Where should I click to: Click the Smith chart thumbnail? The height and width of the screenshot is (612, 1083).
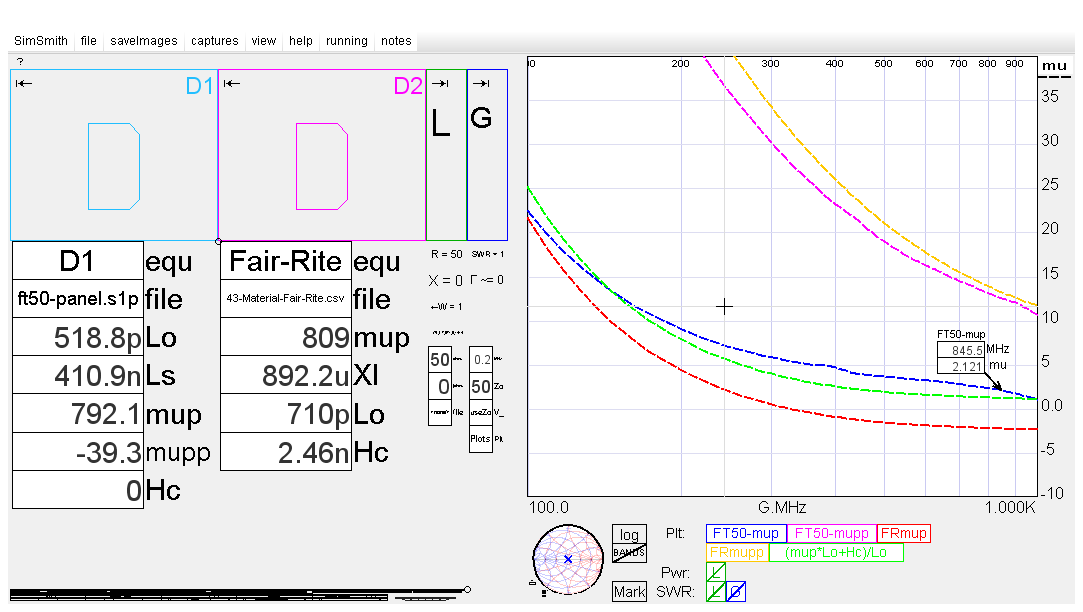point(568,559)
